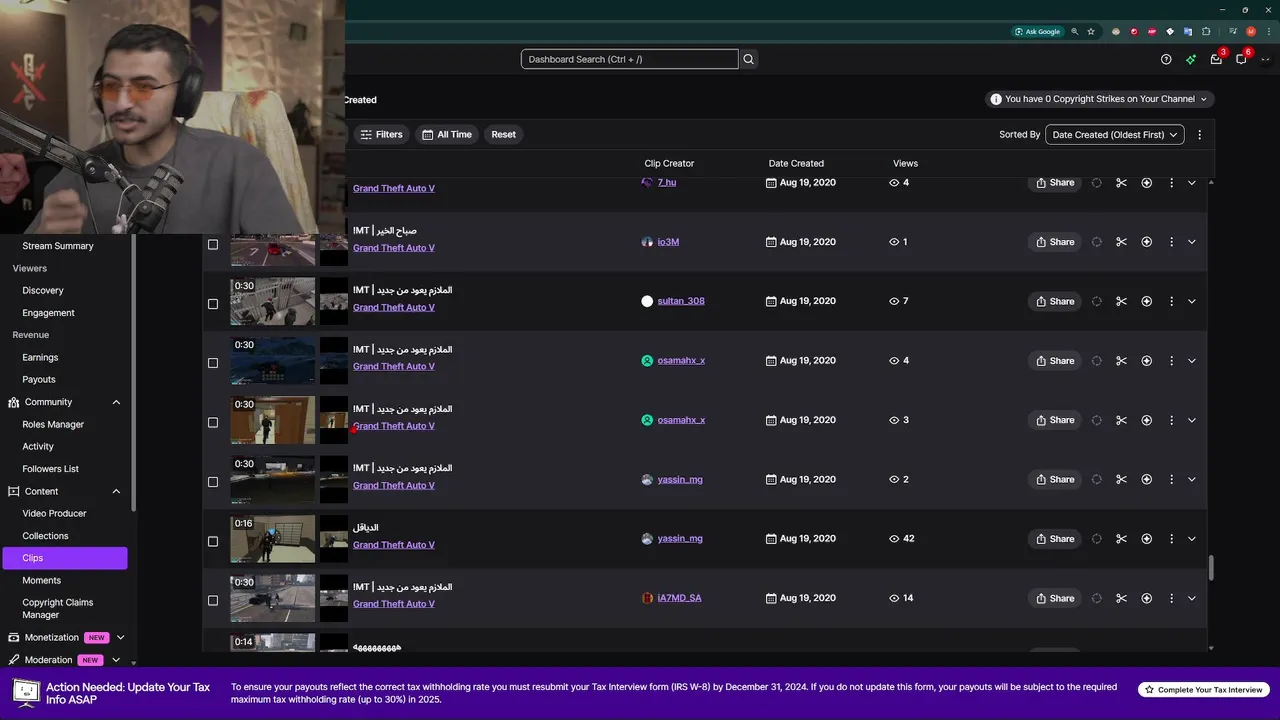Open the All Time date filter
This screenshot has width=1280, height=720.
446,134
